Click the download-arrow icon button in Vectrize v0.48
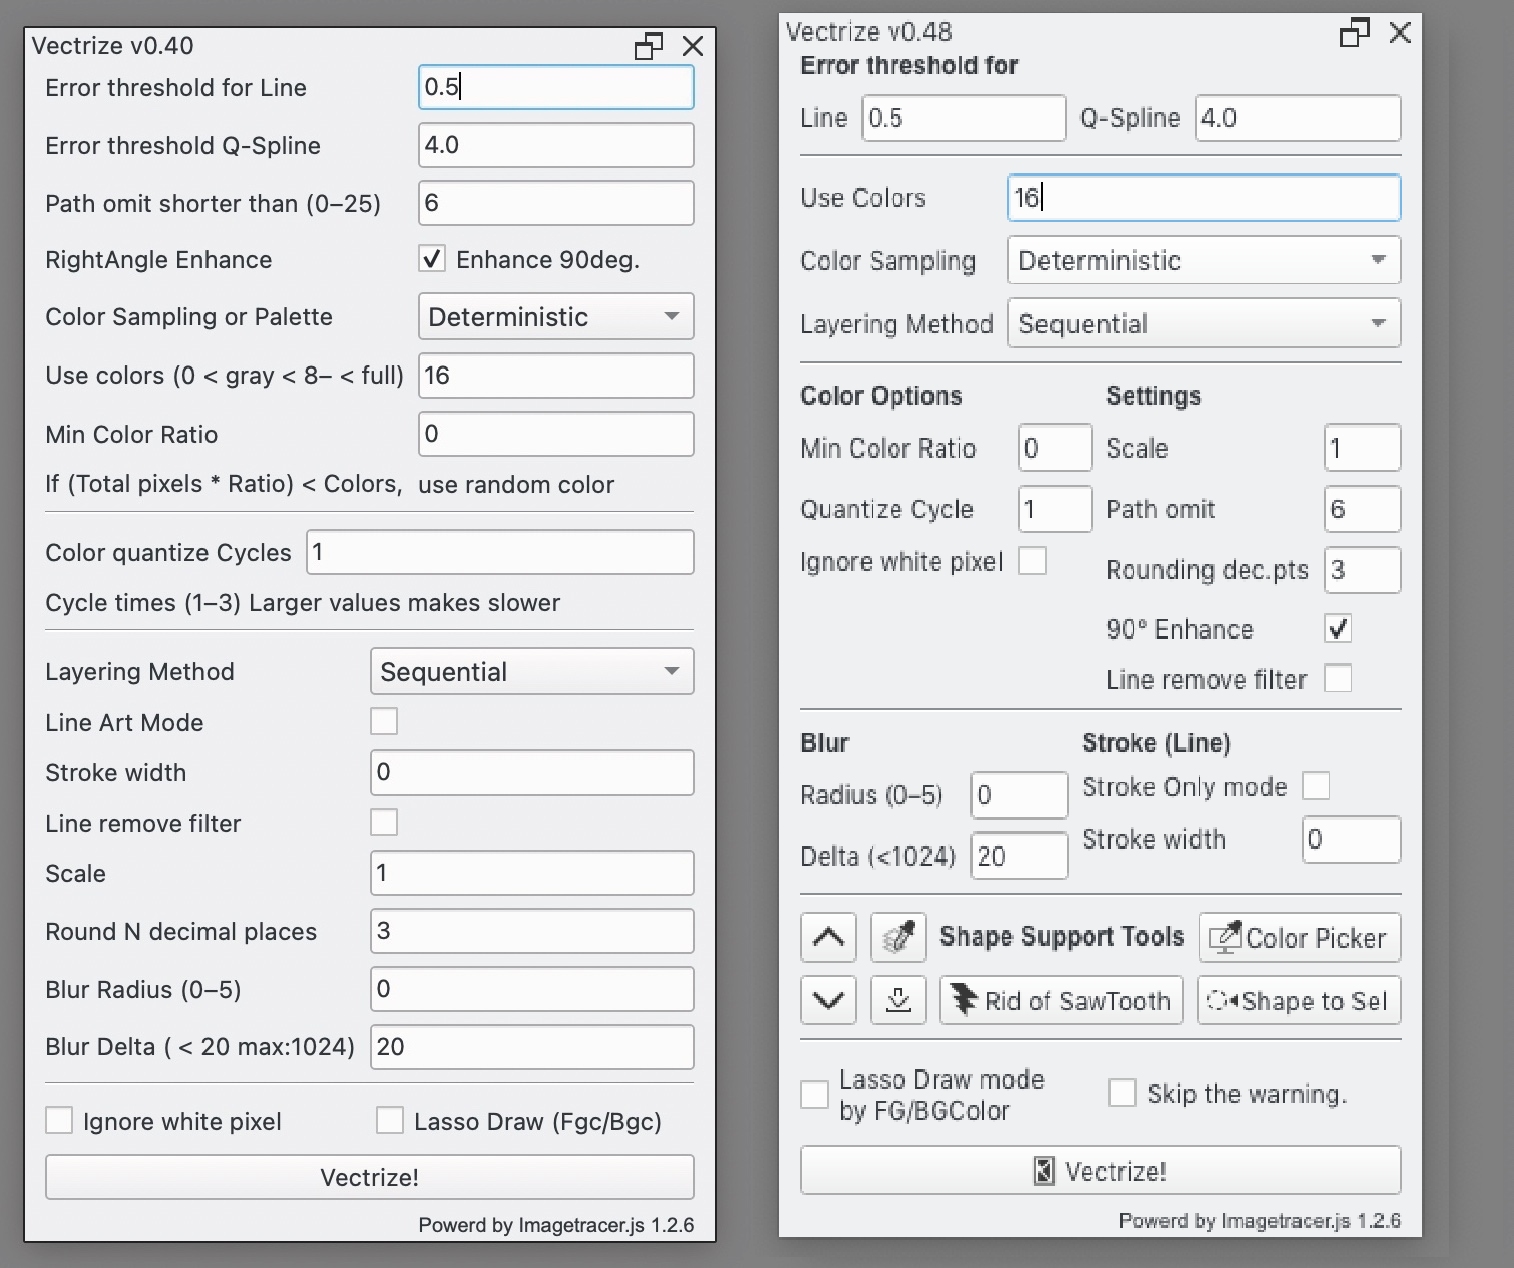The width and height of the screenshot is (1514, 1268). point(898,1000)
